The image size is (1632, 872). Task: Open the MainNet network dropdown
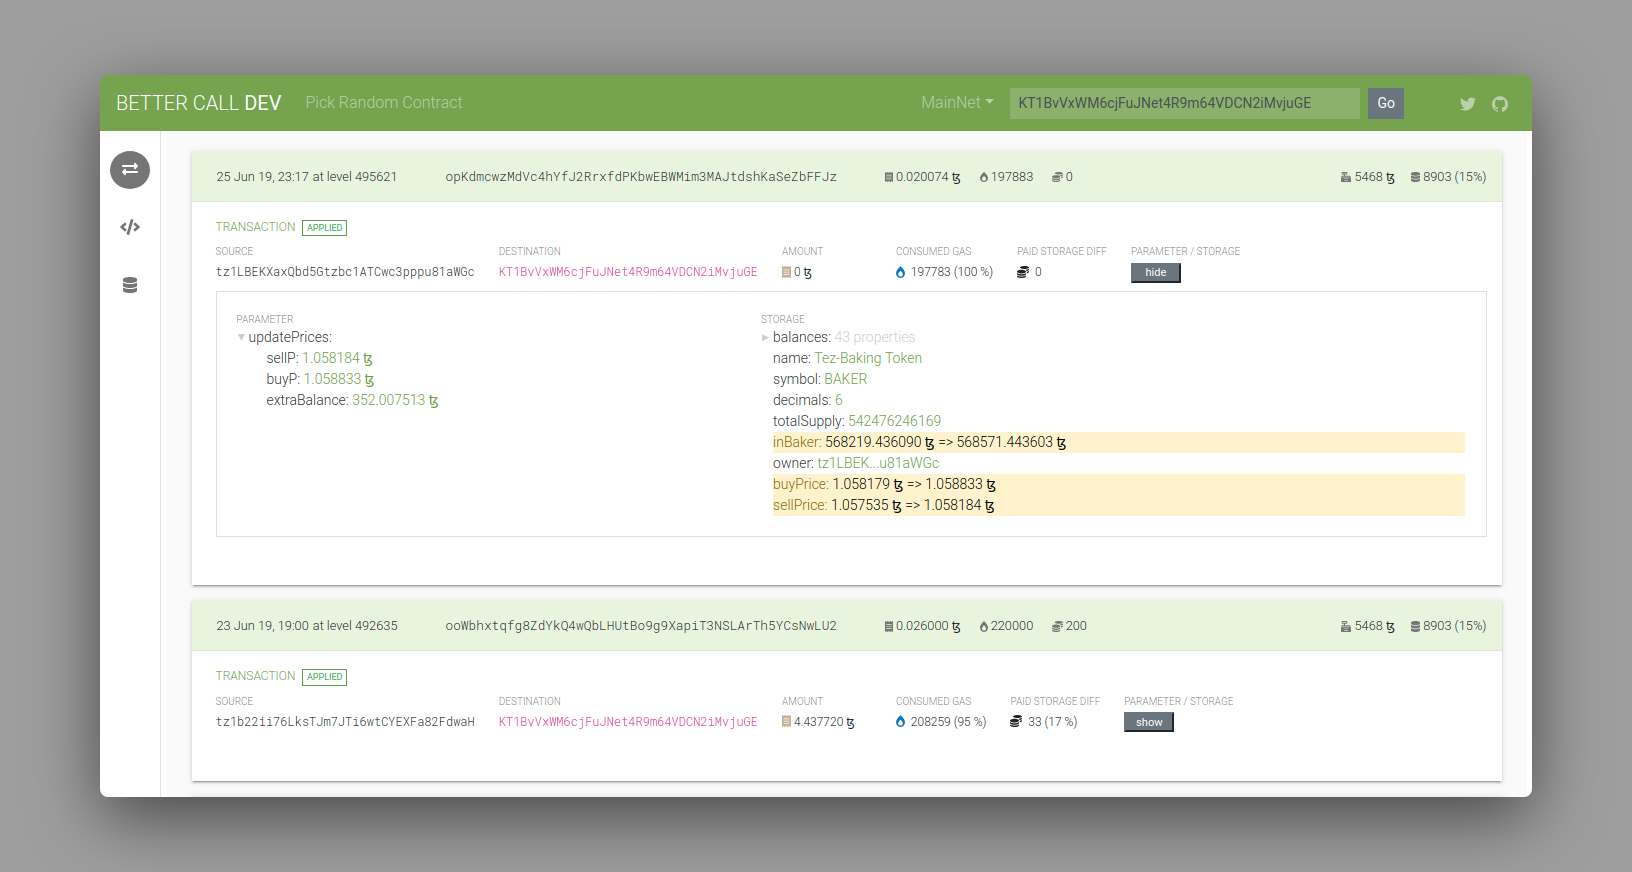tap(957, 103)
